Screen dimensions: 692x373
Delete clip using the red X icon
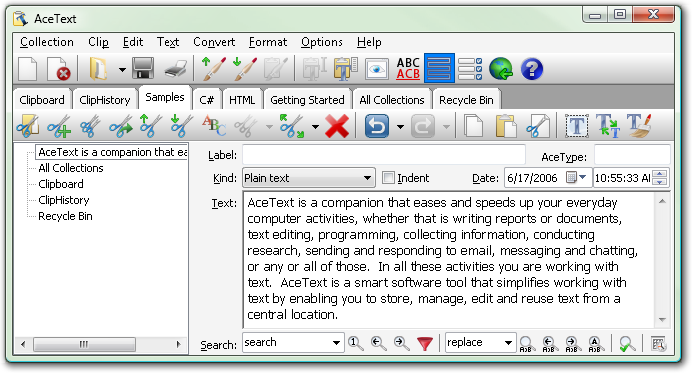coord(337,127)
